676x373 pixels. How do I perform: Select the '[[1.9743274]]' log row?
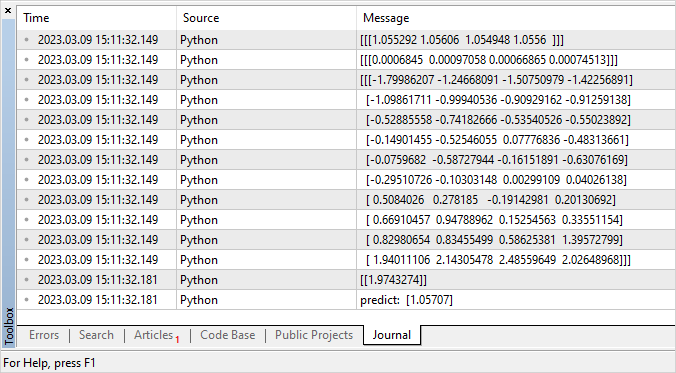click(x=346, y=280)
